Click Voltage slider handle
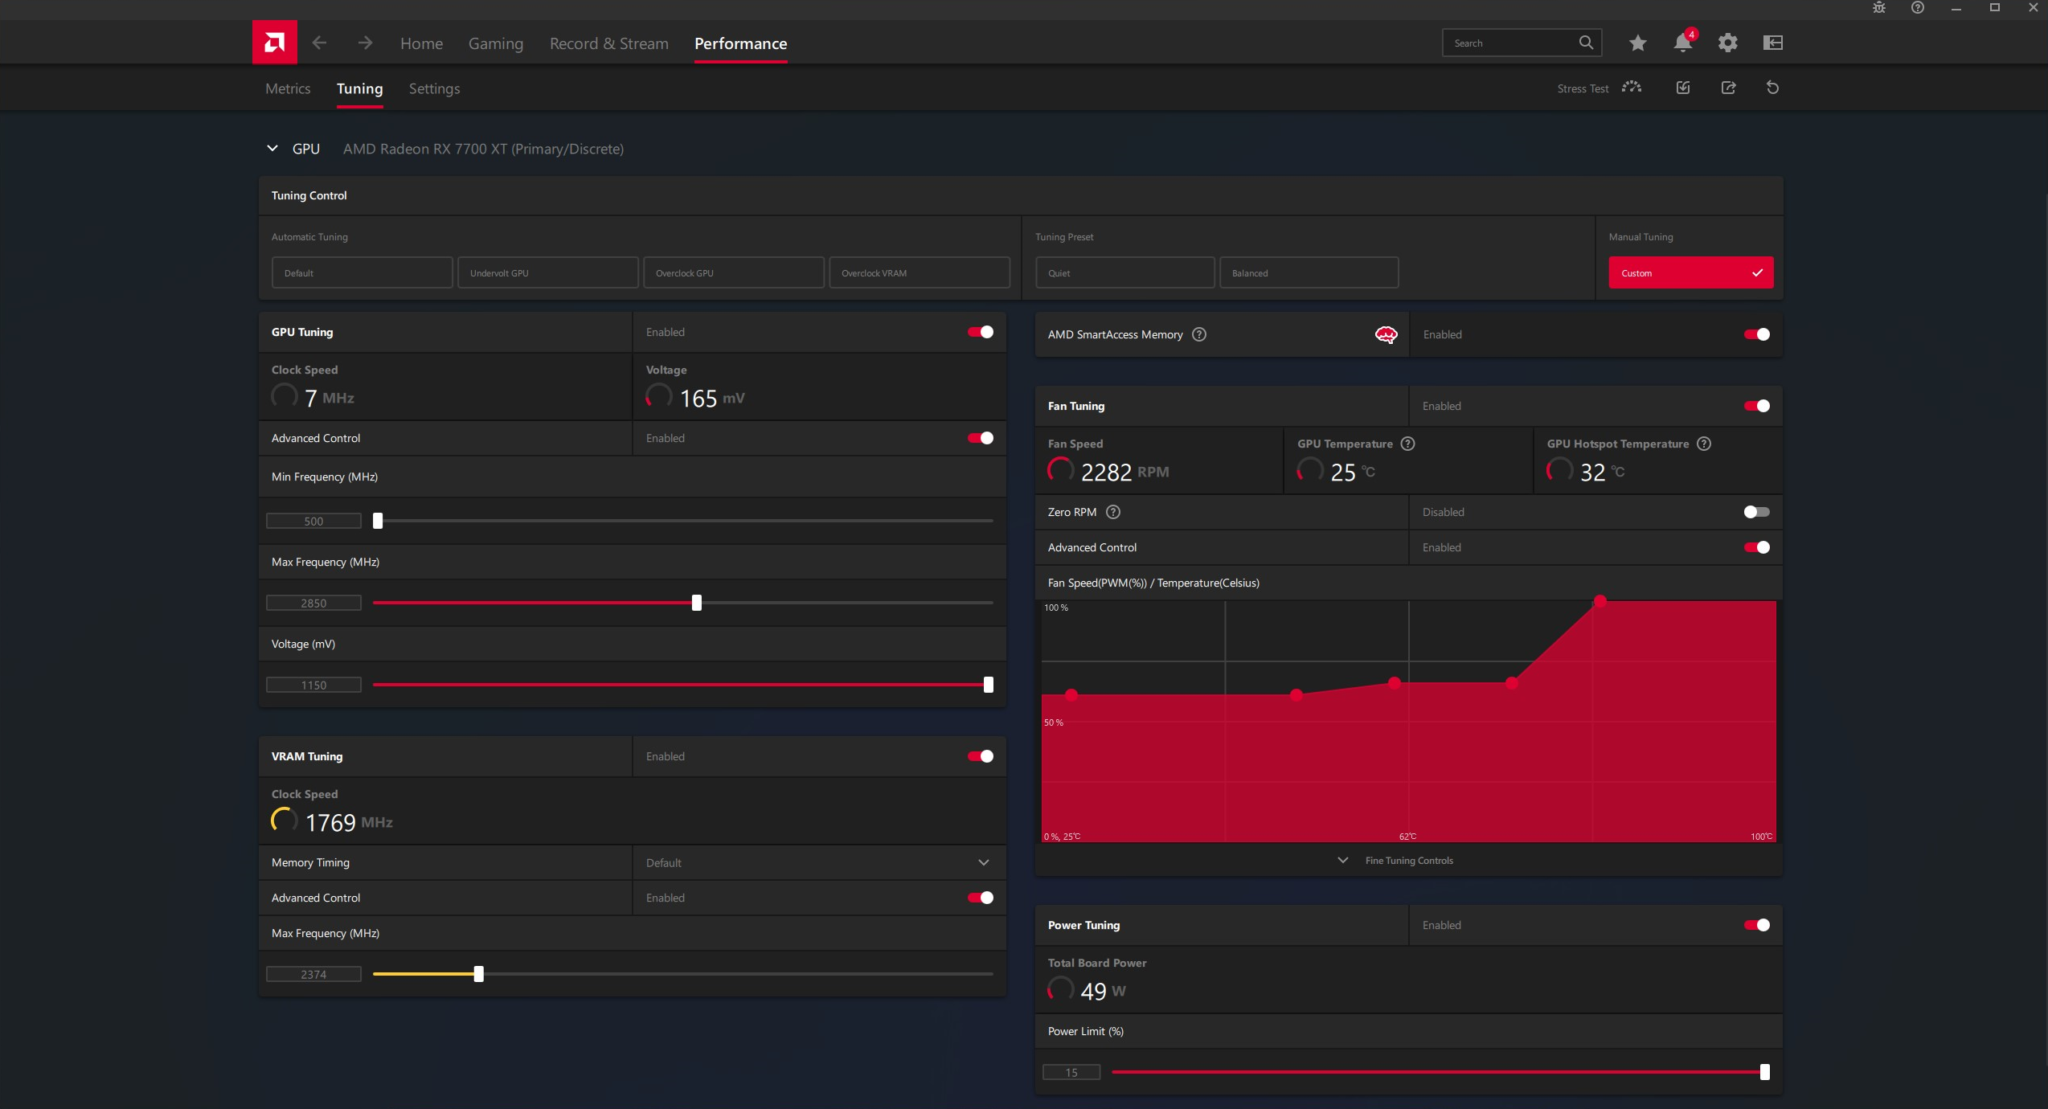Image resolution: width=2048 pixels, height=1109 pixels. (988, 685)
